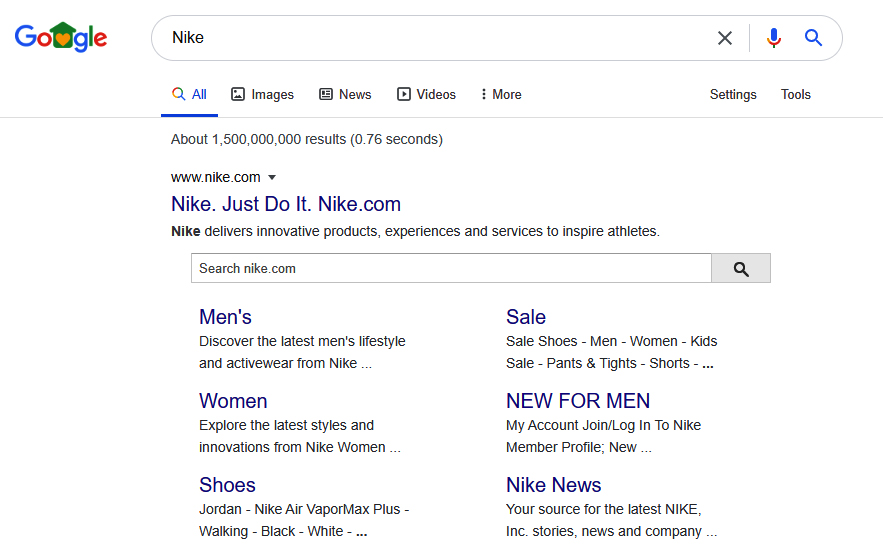Image resolution: width=883 pixels, height=557 pixels.
Task: Click the magnifier icon in All tab
Action: [179, 94]
